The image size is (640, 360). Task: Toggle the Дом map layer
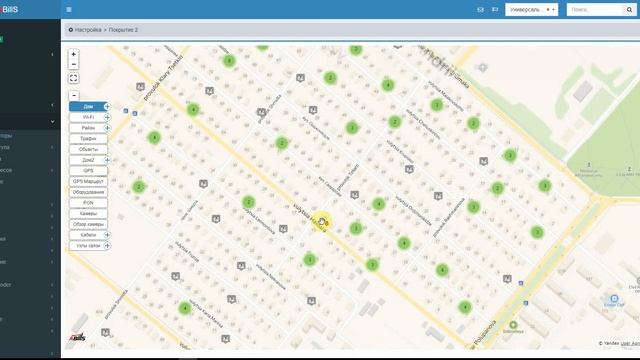(88, 107)
